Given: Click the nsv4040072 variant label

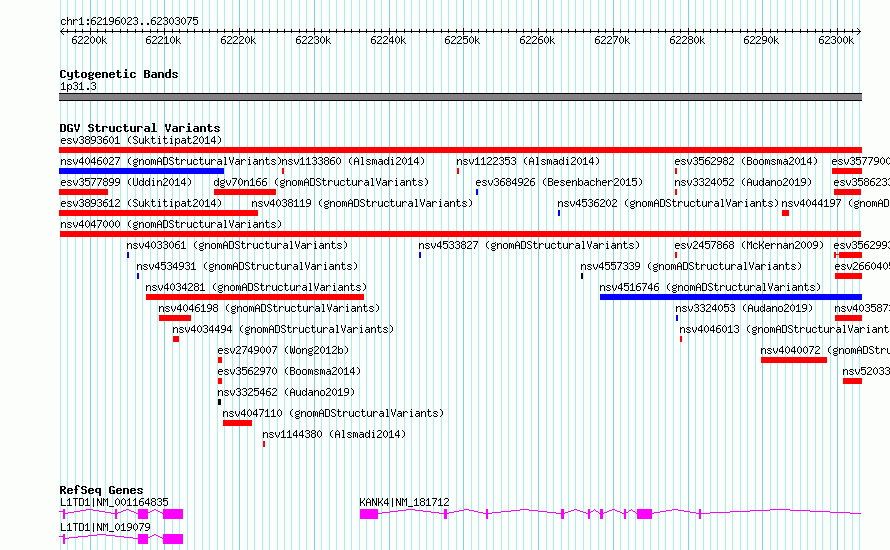Looking at the screenshot, I should [825, 350].
